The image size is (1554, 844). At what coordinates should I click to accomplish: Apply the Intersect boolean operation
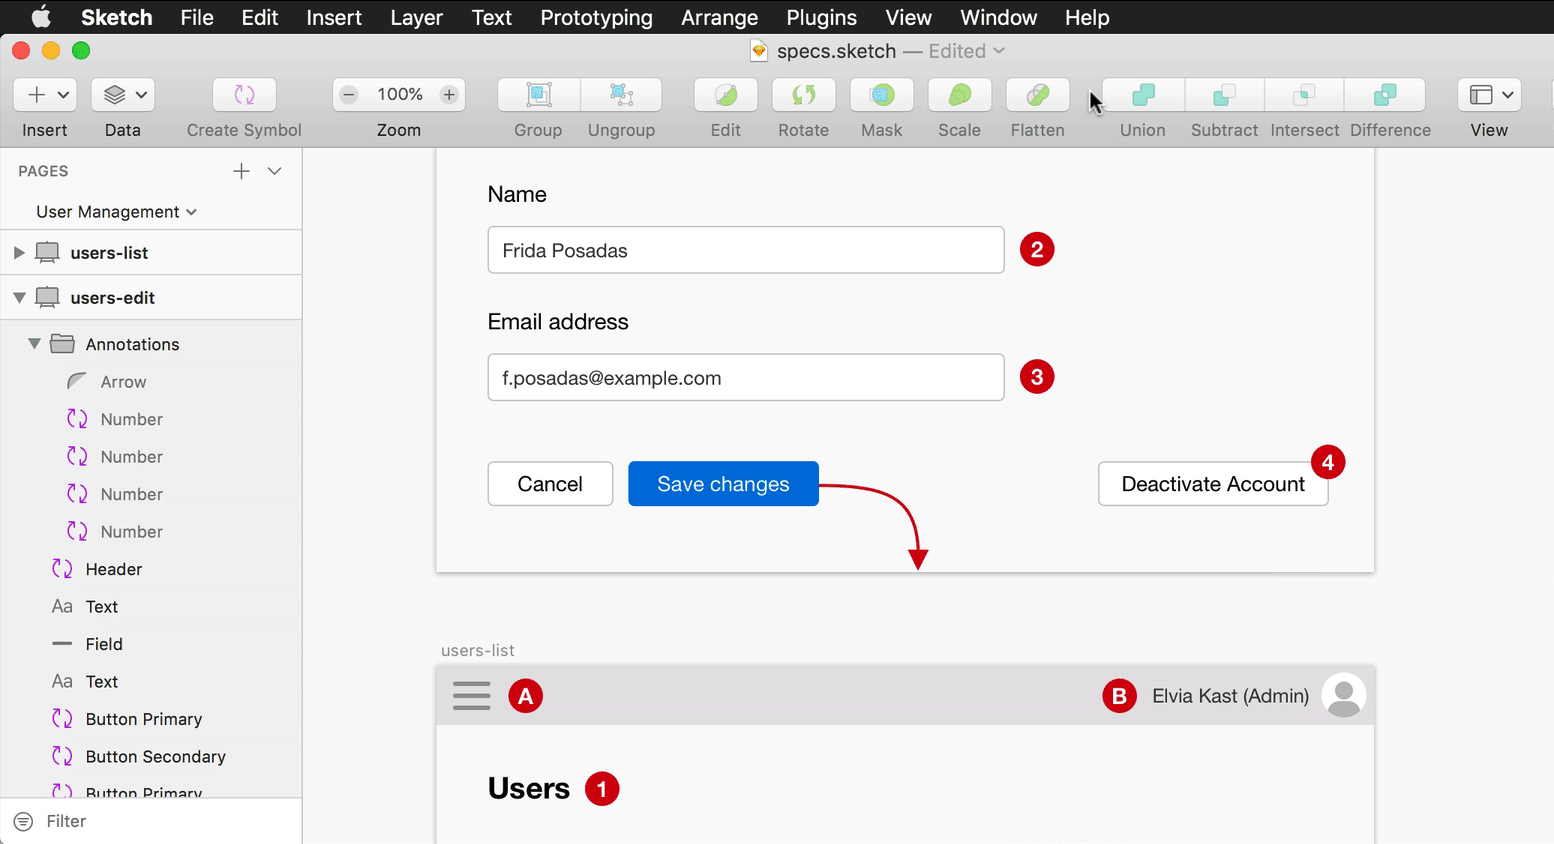point(1304,95)
